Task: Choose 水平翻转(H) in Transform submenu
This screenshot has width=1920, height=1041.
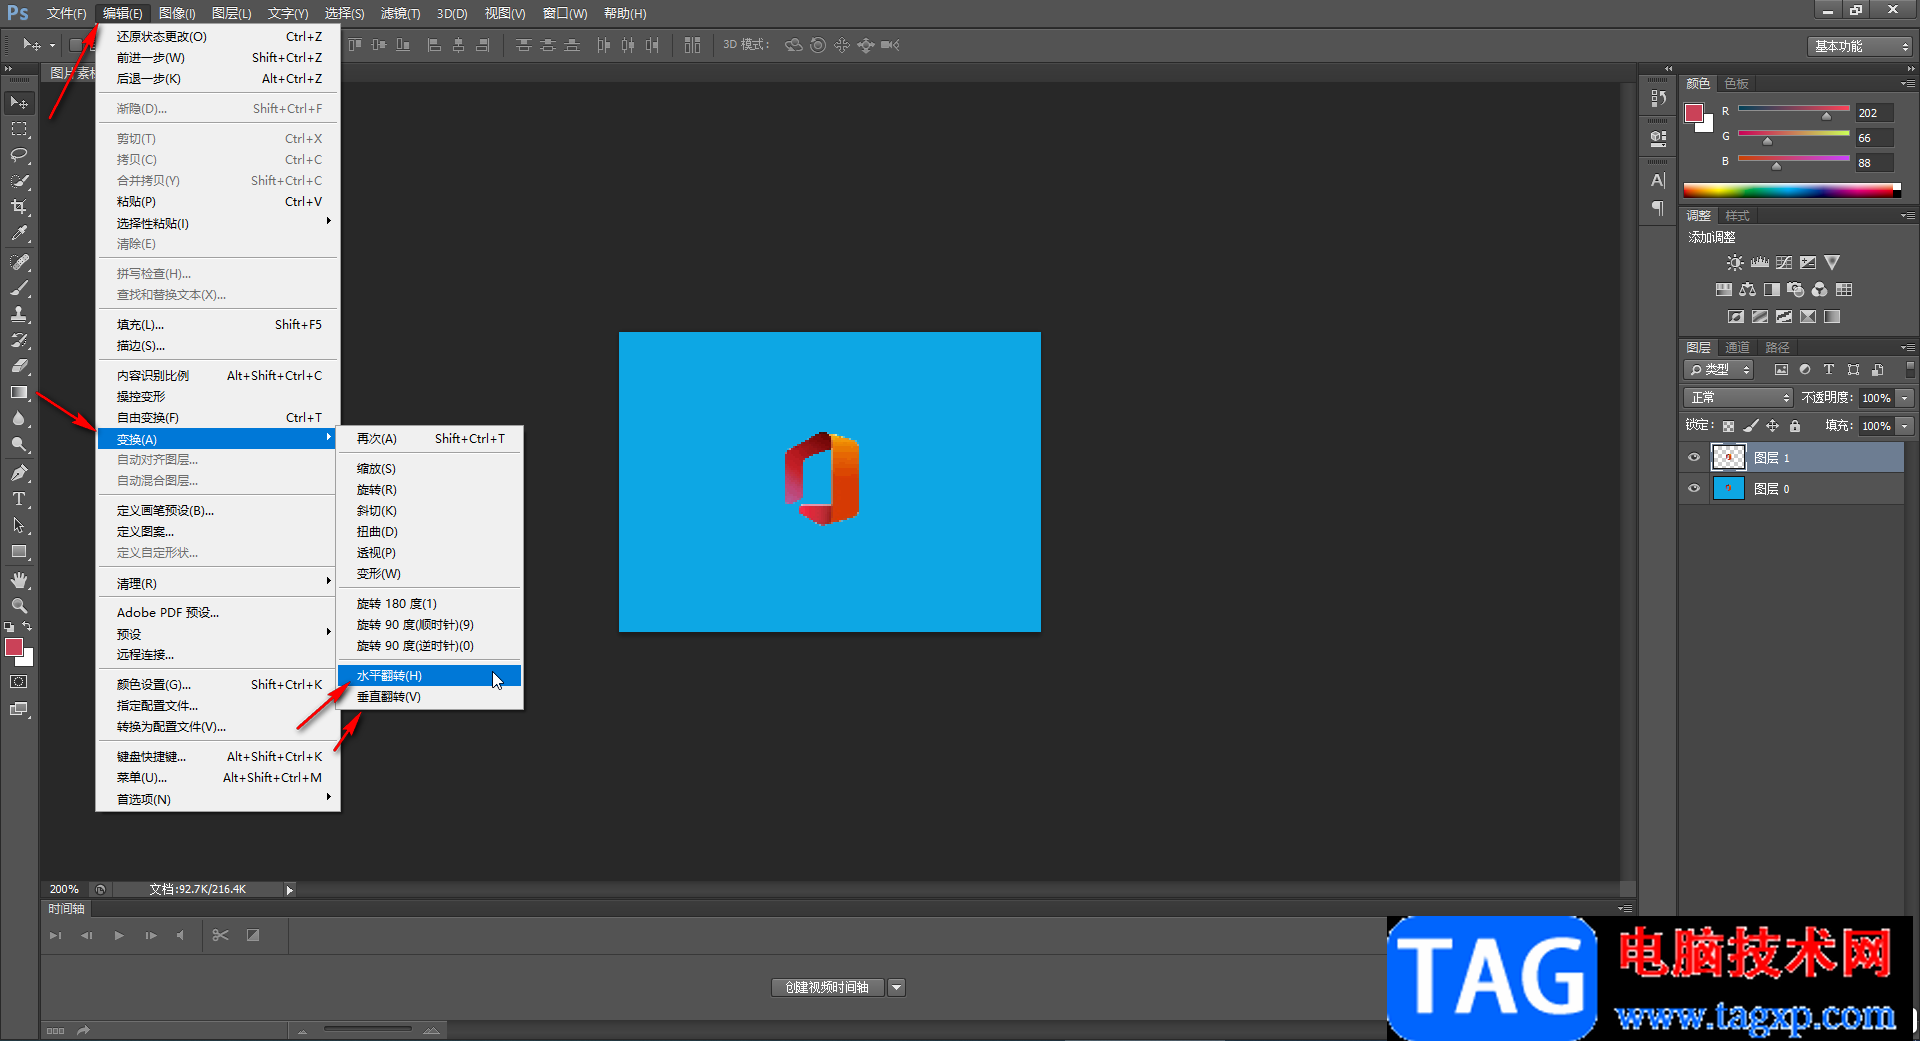Action: [x=429, y=676]
